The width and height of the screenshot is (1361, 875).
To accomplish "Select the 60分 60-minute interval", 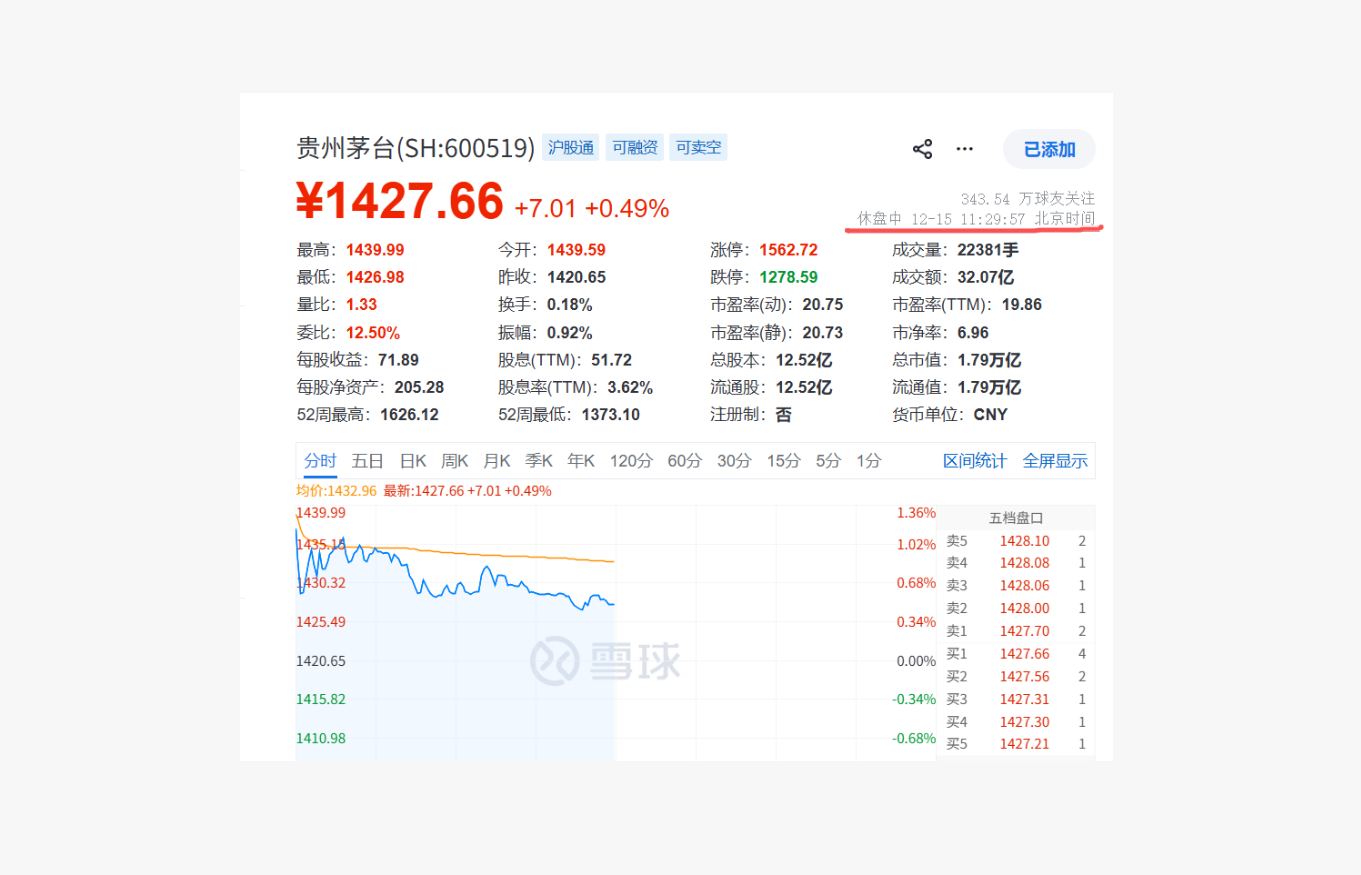I will click(684, 461).
